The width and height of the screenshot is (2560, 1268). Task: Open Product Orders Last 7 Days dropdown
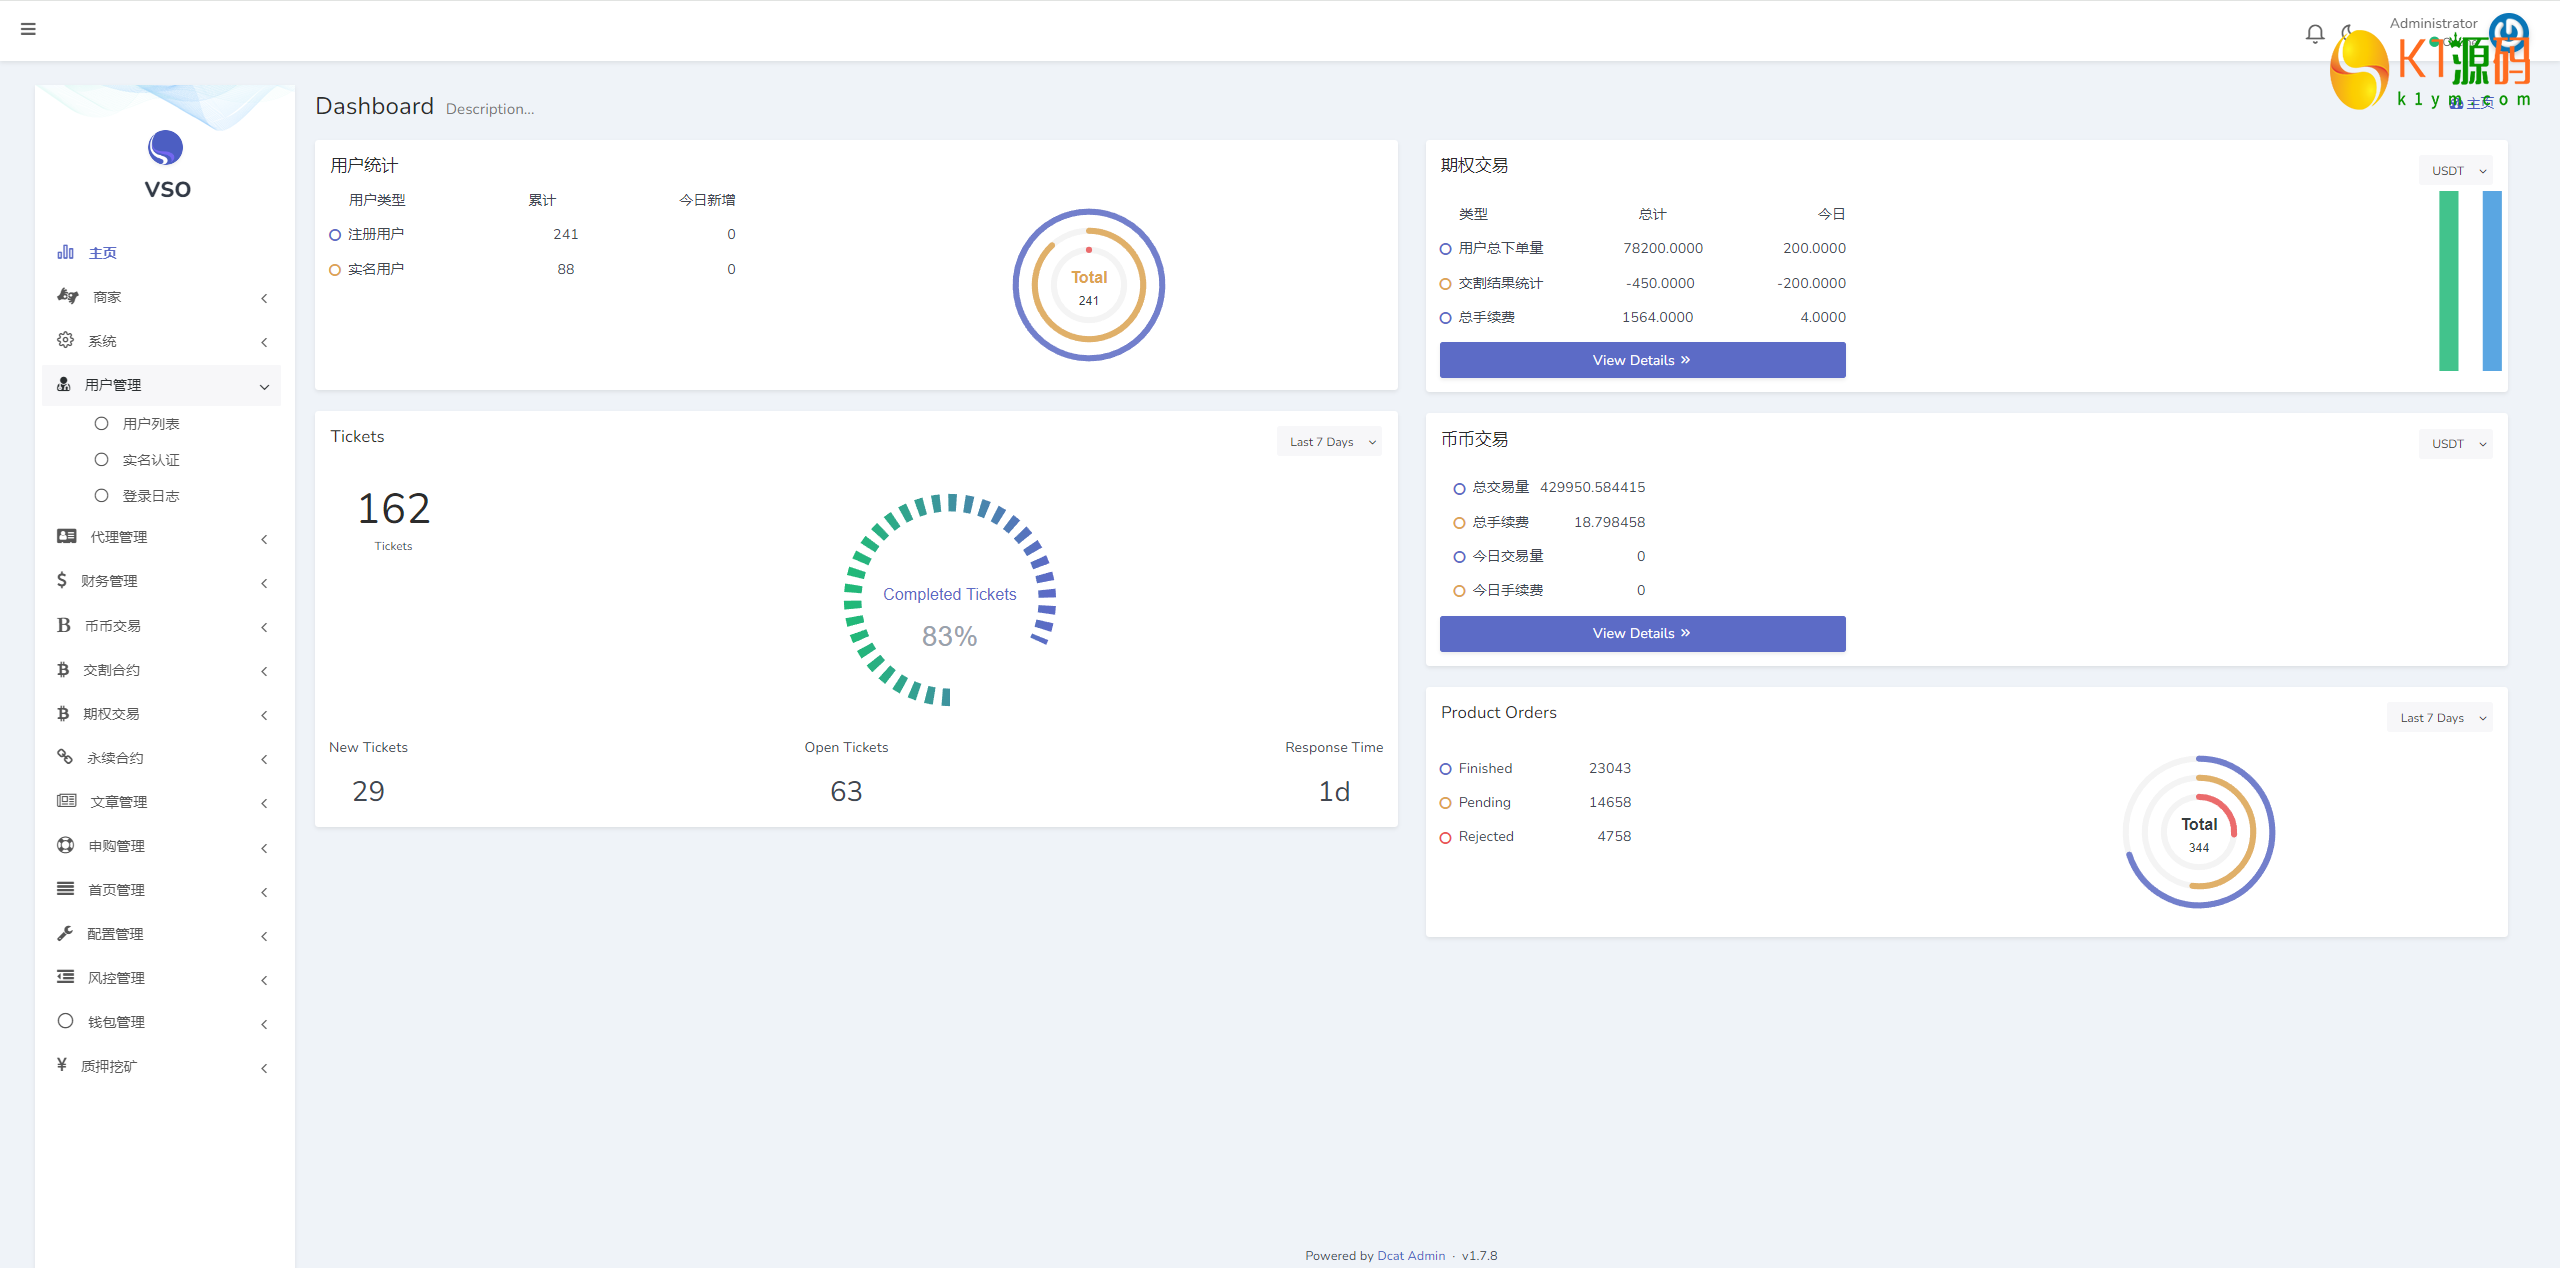click(2439, 718)
